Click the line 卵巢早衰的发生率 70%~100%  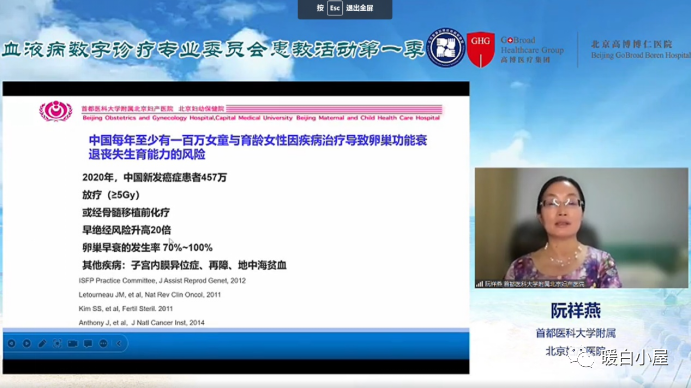click(x=147, y=248)
